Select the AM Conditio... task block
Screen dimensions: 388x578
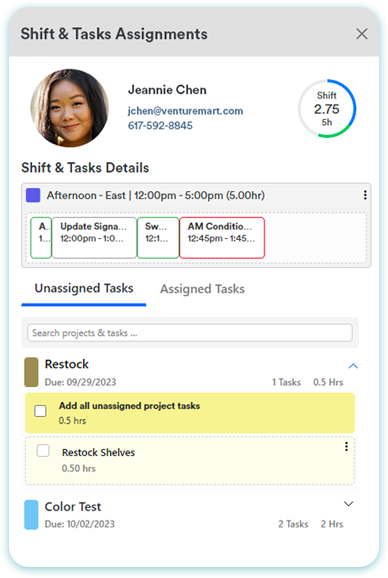222,237
